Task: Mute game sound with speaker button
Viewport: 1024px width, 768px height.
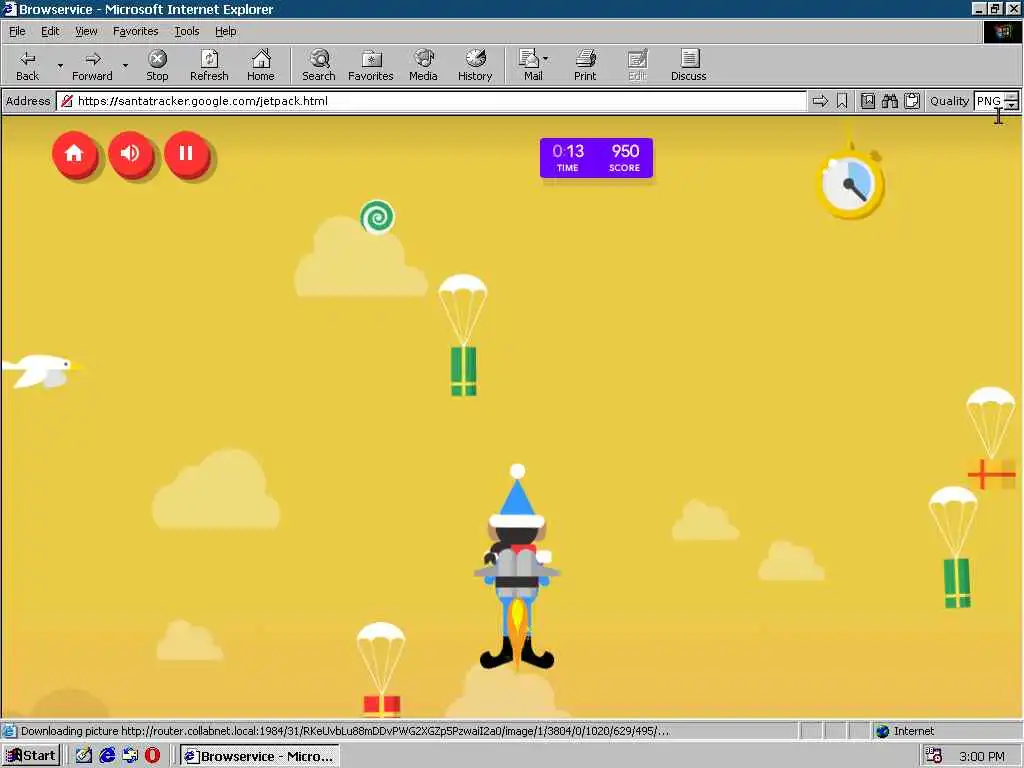Action: [131, 154]
